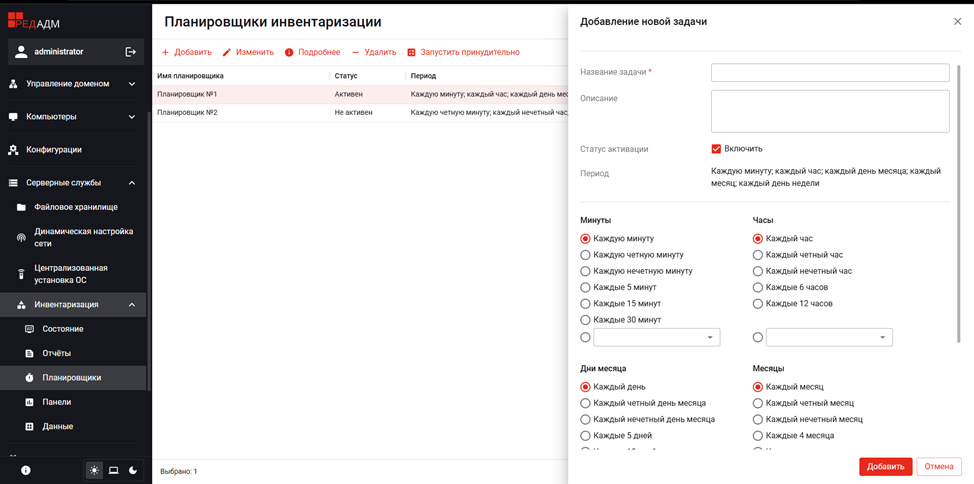Image resolution: width=974 pixels, height=484 pixels.
Task: Open Подробнее details for the selected scheduler
Action: click(x=312, y=52)
